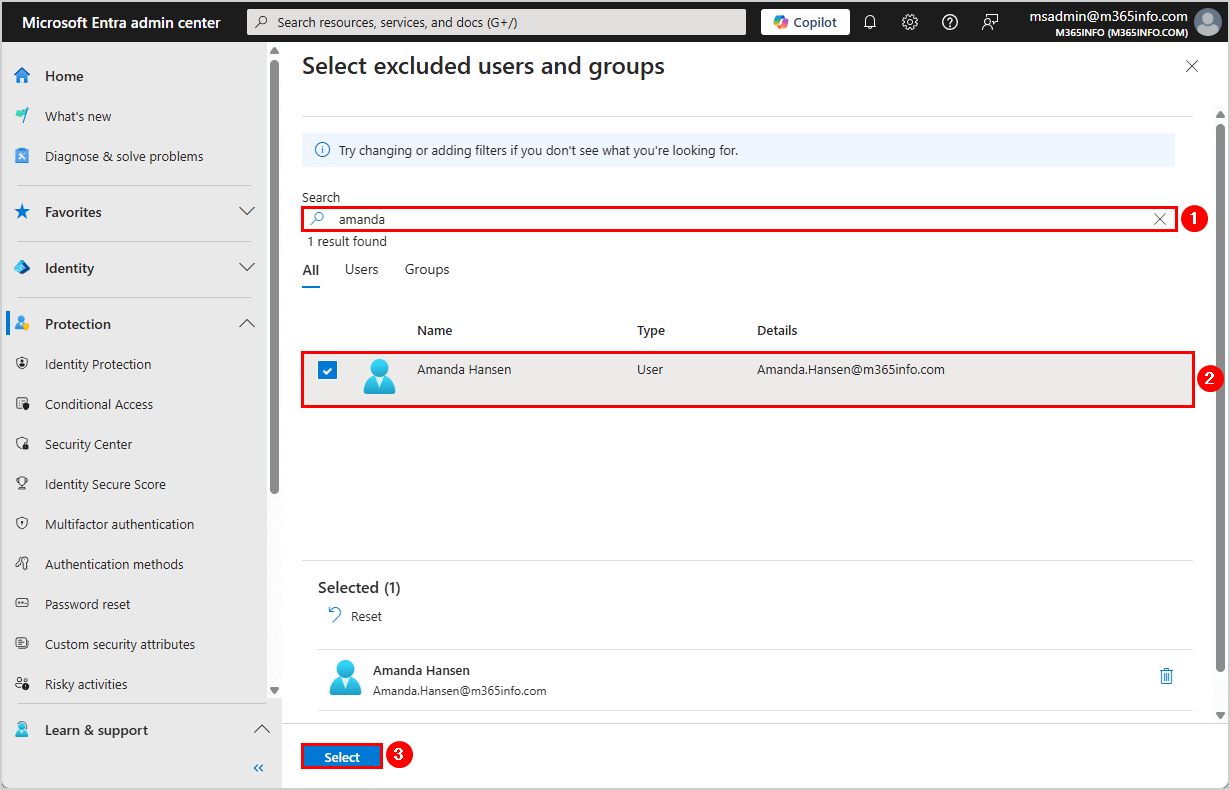Open the help question mark icon
This screenshot has width=1230, height=790.
(950, 22)
